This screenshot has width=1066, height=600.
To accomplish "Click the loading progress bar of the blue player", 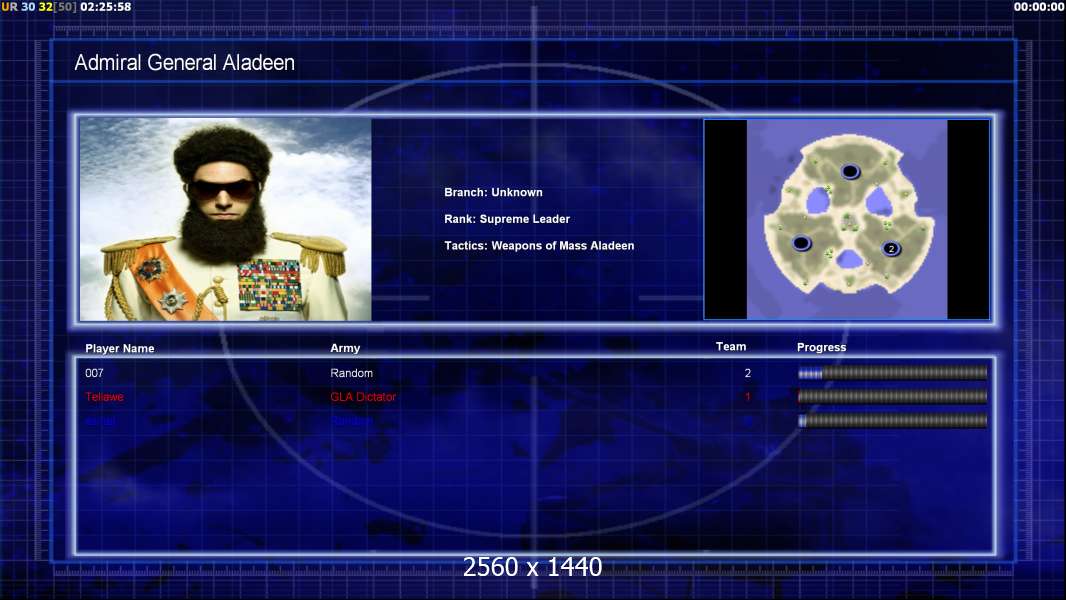I will click(893, 421).
